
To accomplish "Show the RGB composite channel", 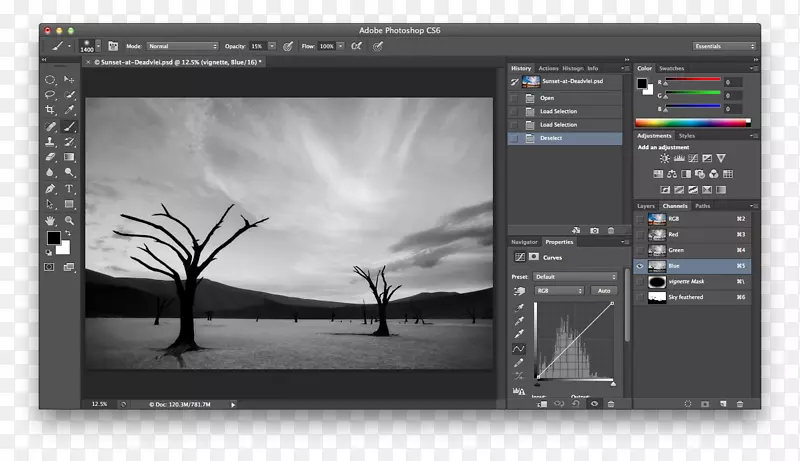I will coord(640,219).
